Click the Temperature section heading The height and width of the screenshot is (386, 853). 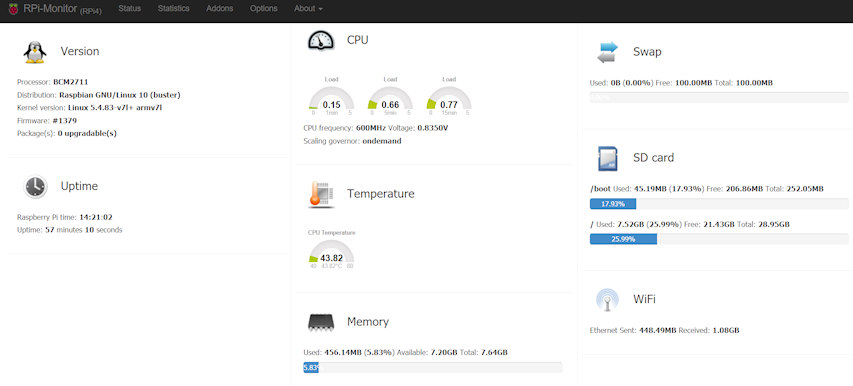coord(381,194)
